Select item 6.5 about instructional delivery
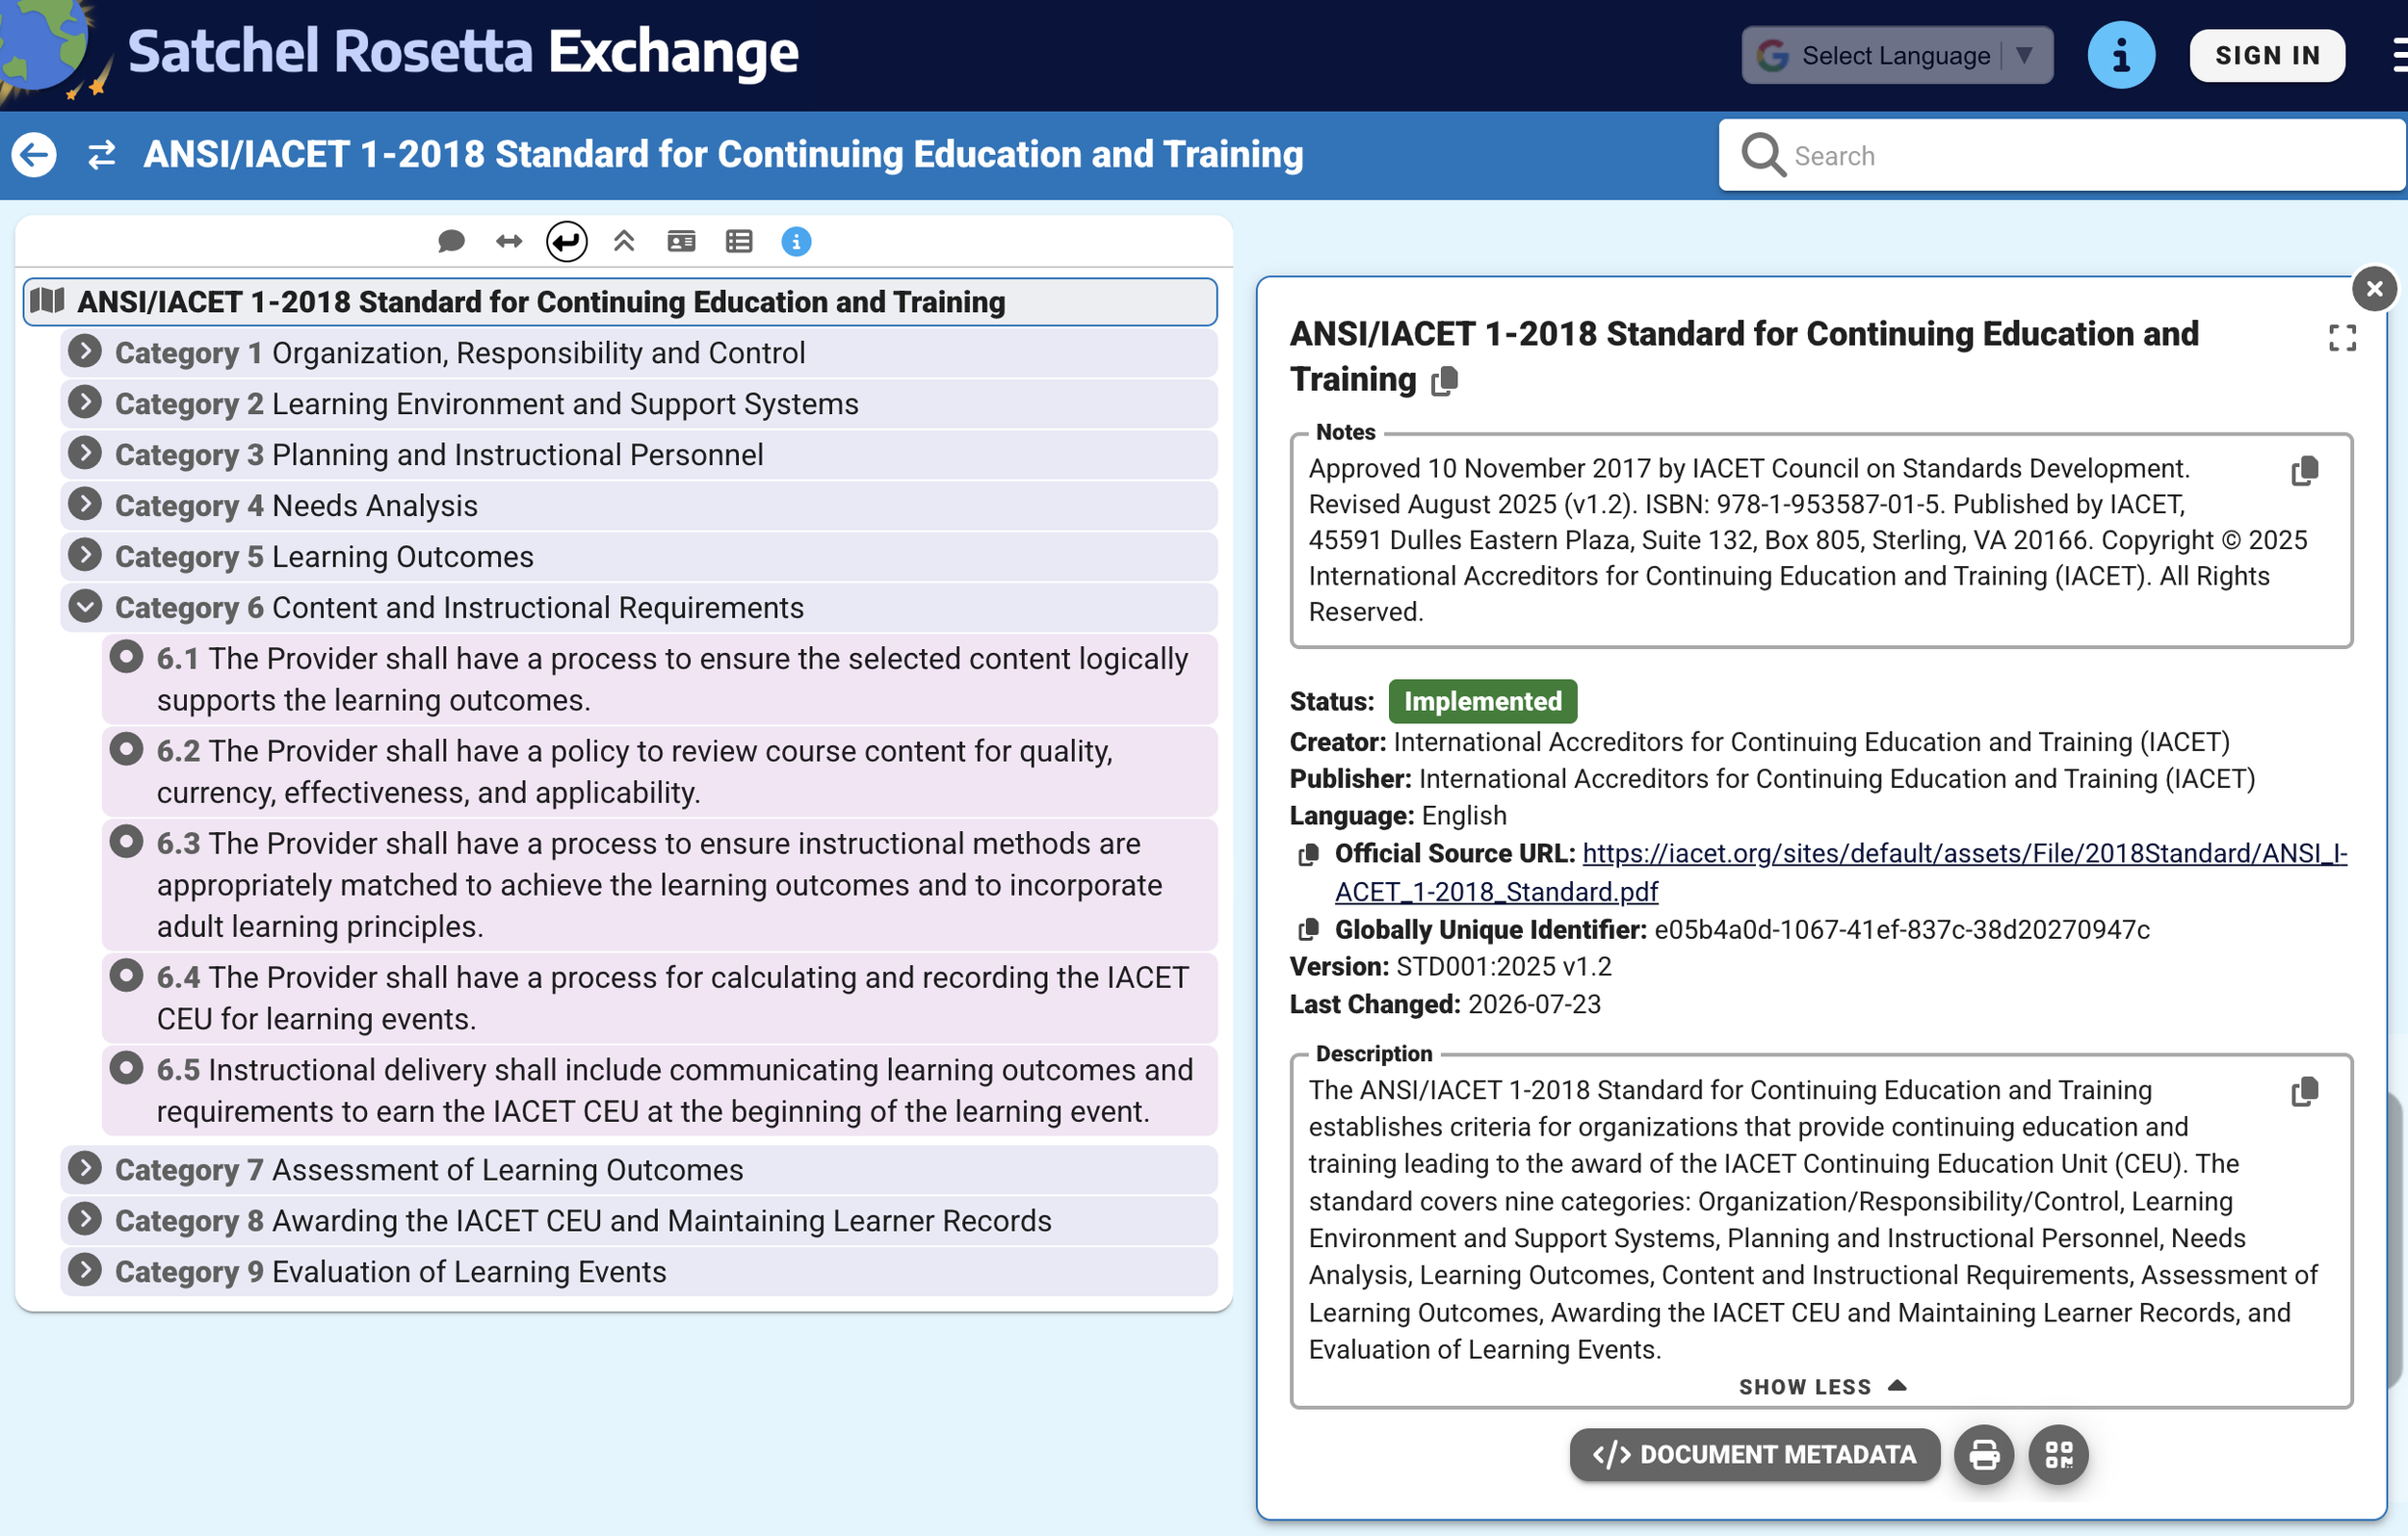The width and height of the screenshot is (2408, 1536). (x=660, y=1090)
